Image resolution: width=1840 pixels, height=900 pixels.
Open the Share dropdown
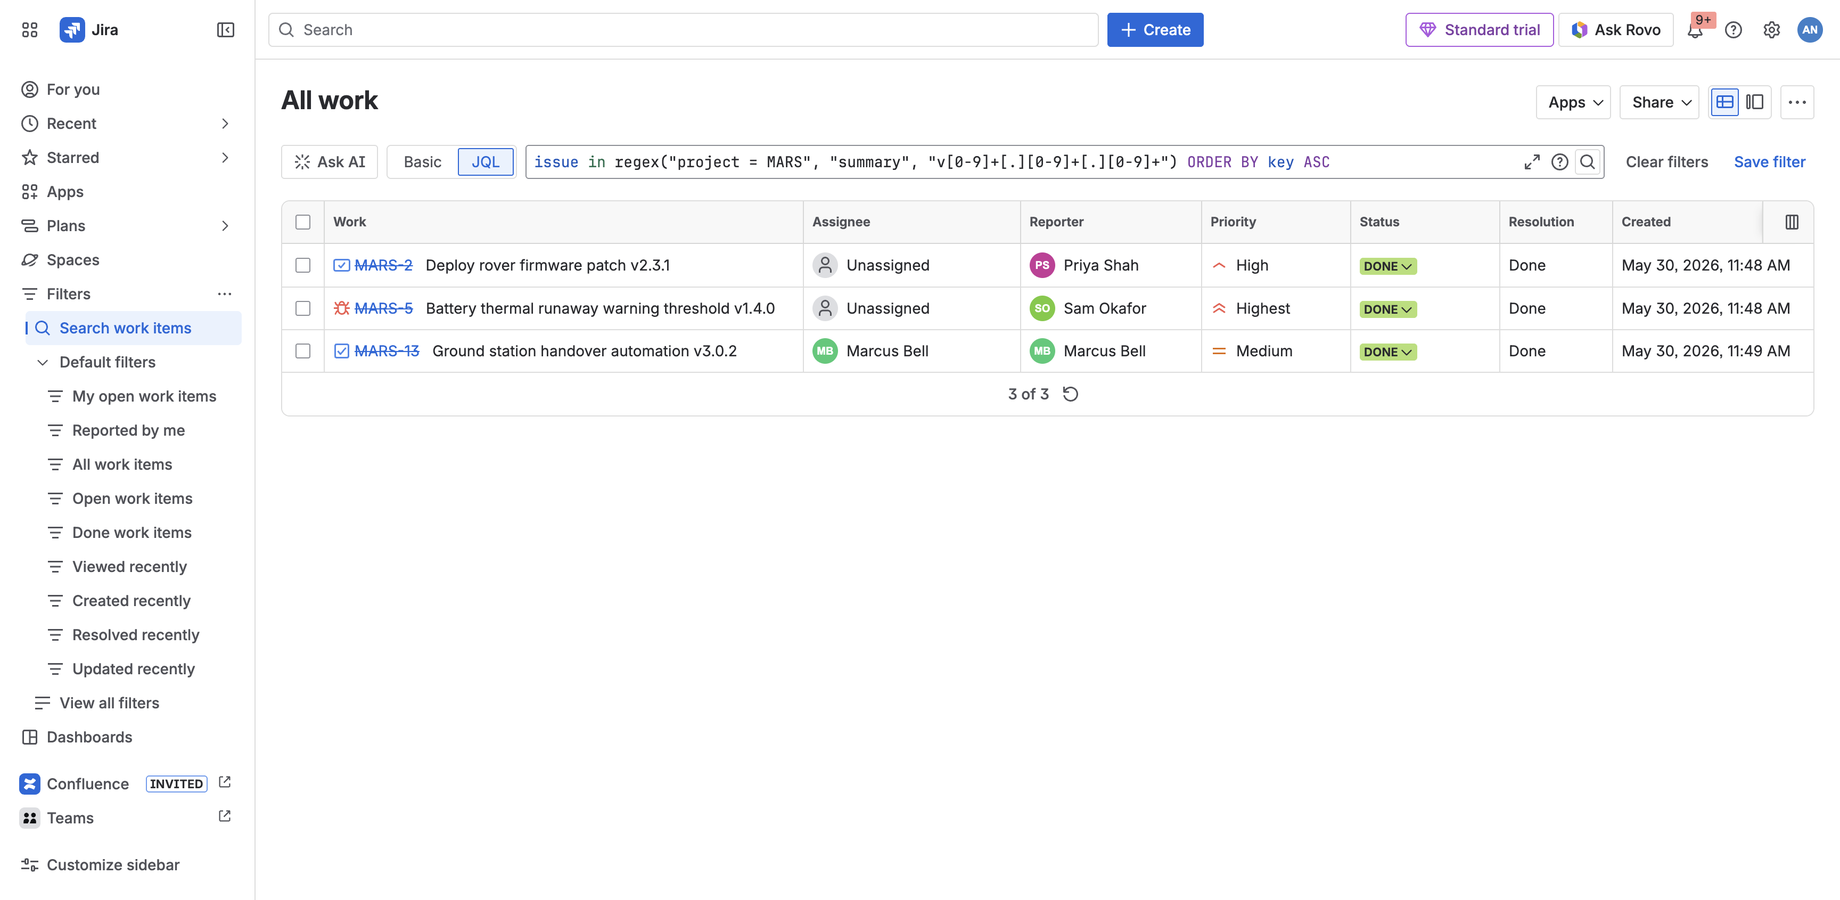point(1659,102)
